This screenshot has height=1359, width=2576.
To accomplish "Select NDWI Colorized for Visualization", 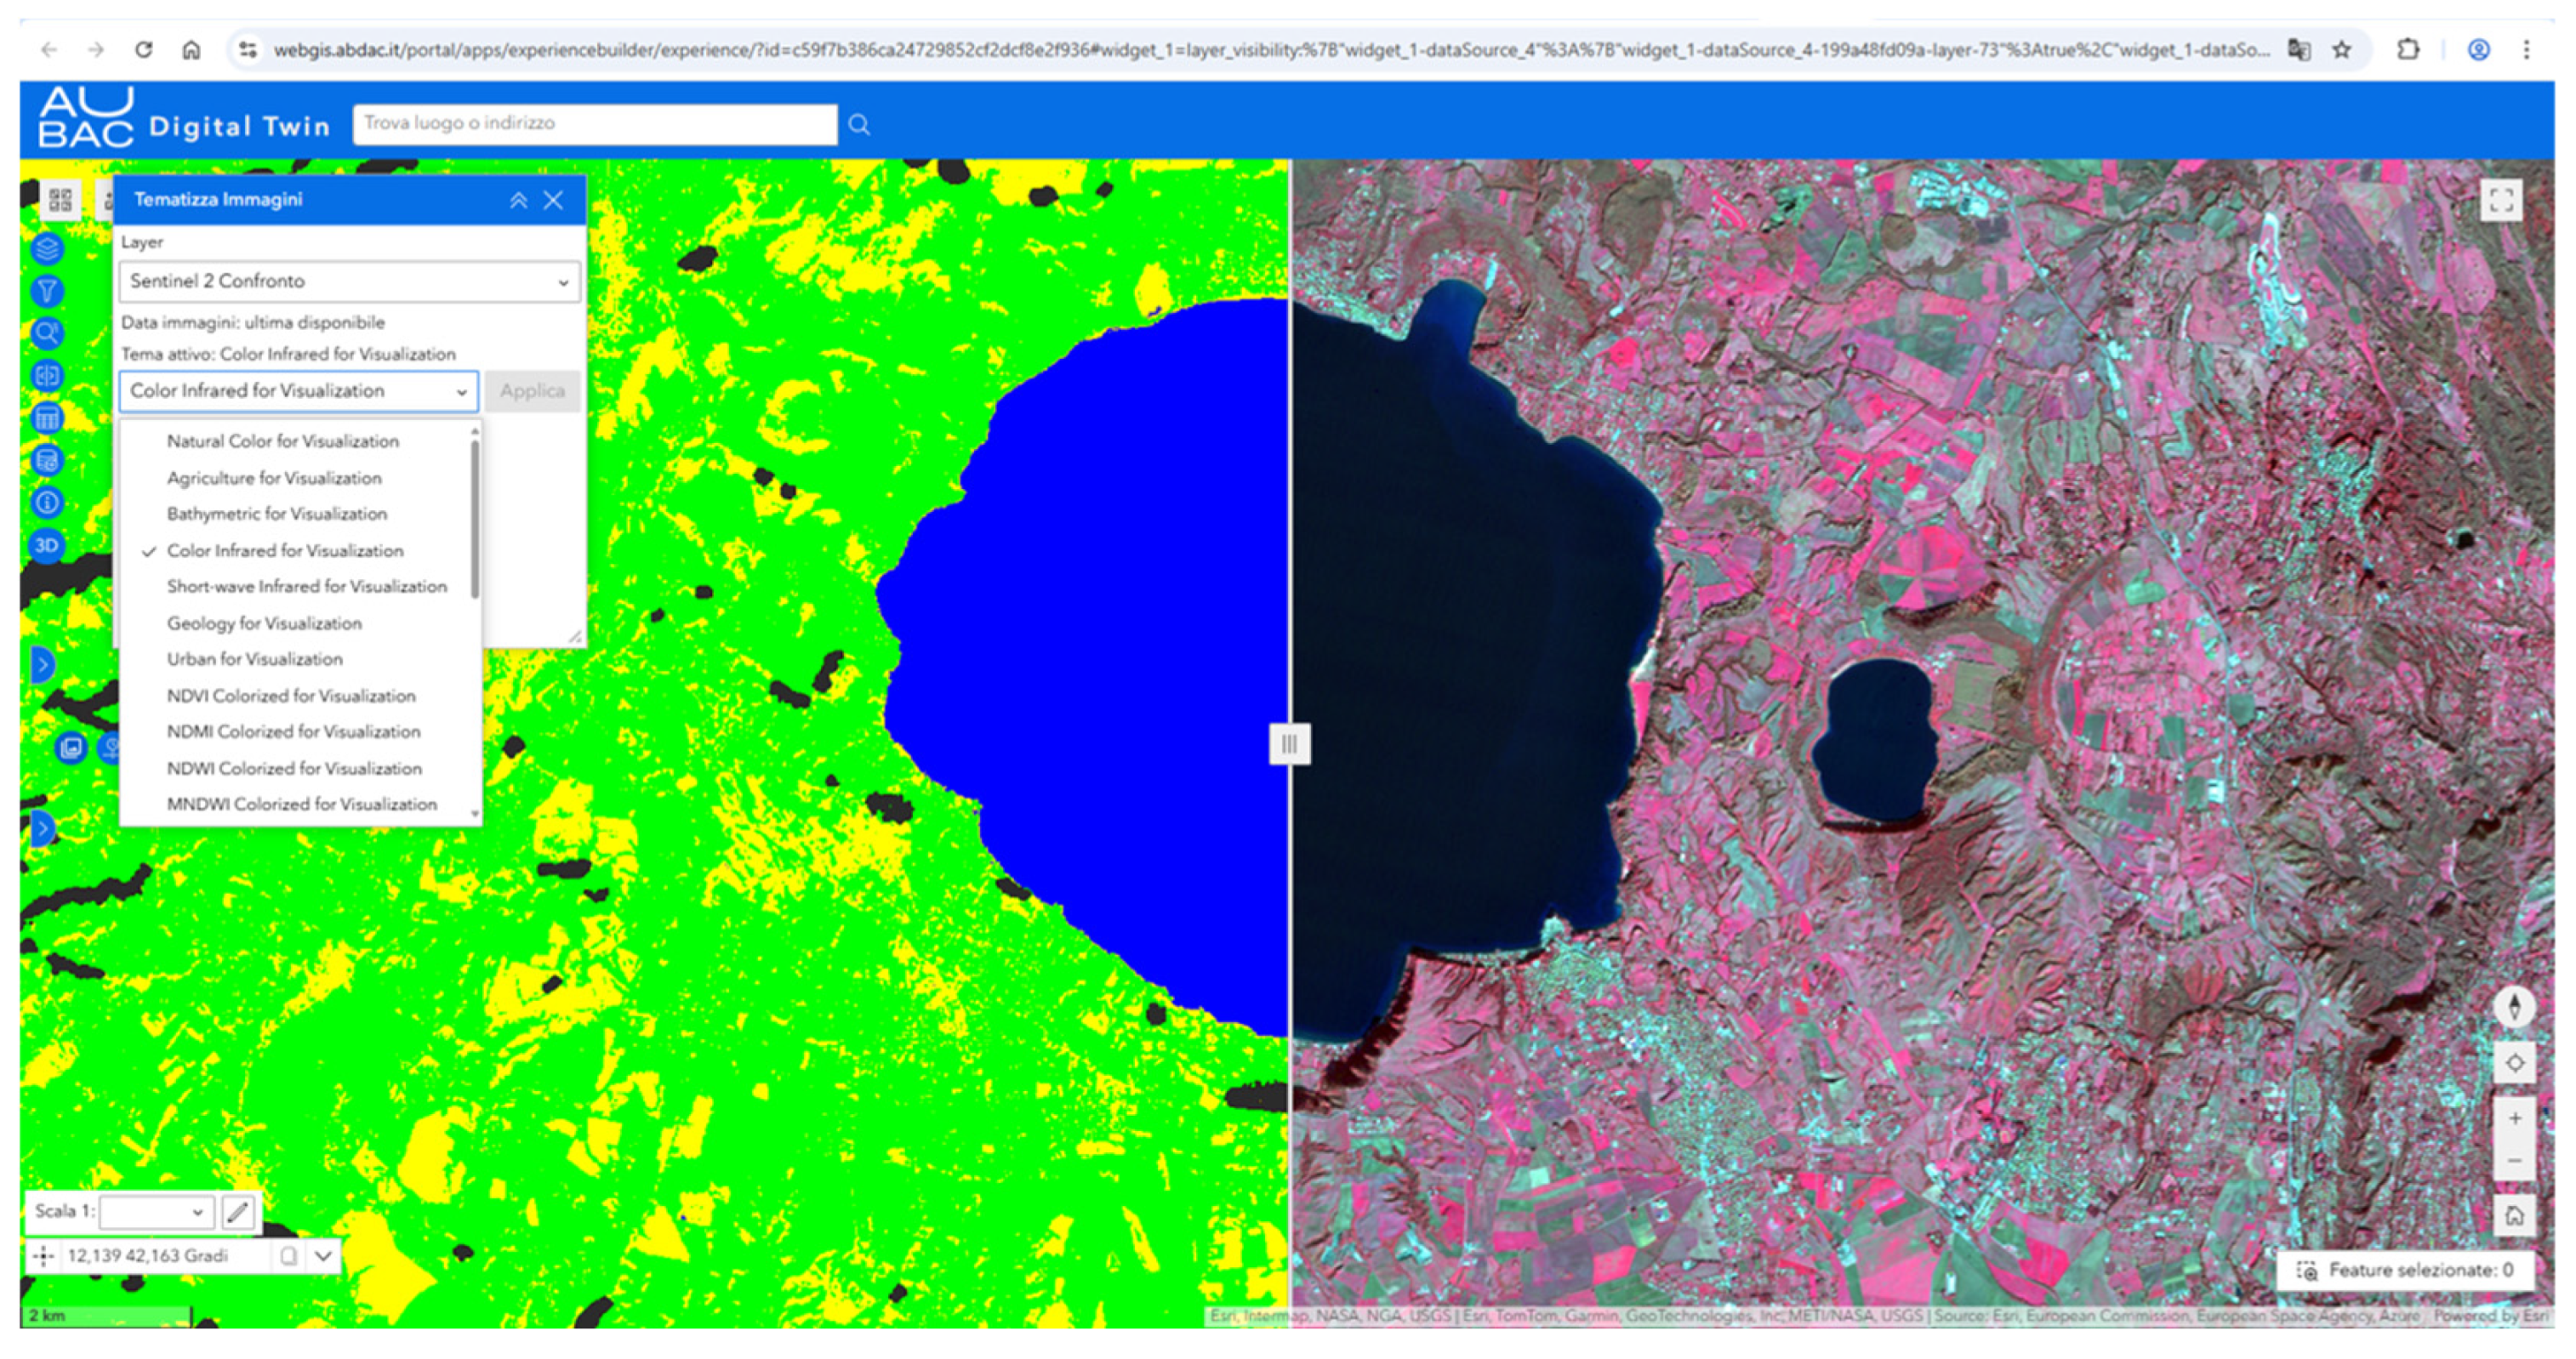I will click(x=294, y=768).
